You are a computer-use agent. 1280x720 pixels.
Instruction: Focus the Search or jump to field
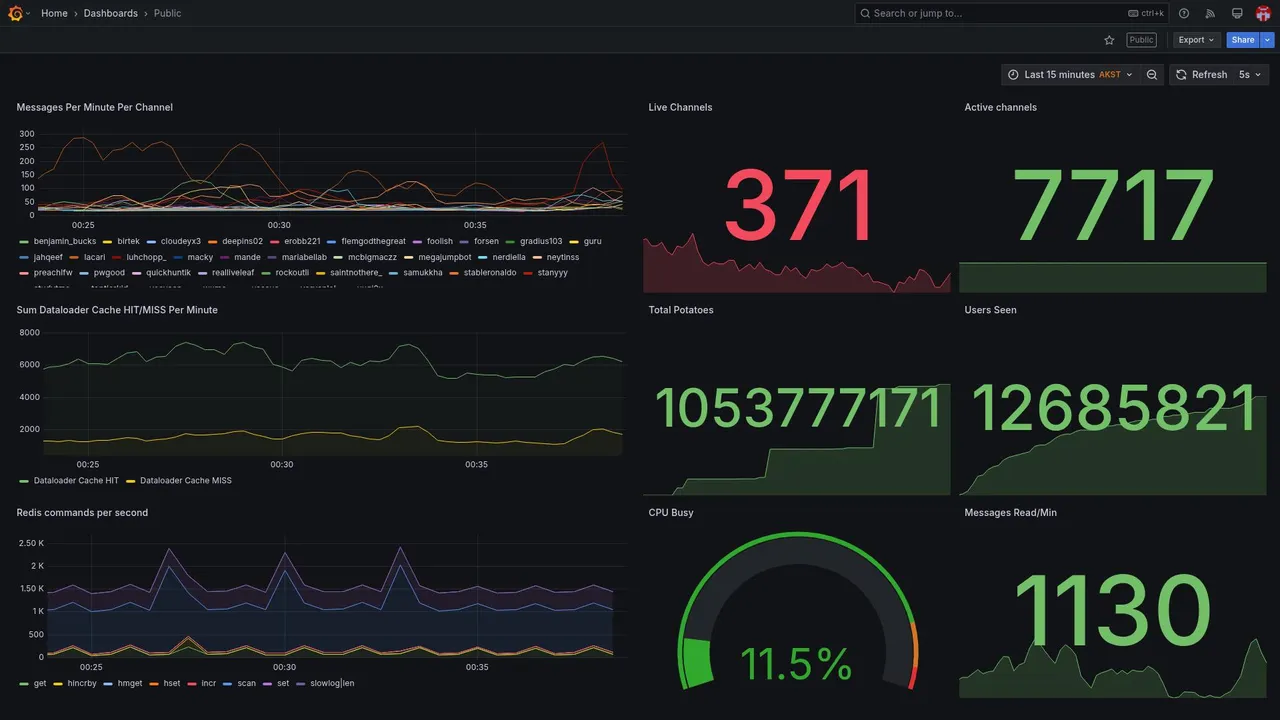[x=1012, y=13]
